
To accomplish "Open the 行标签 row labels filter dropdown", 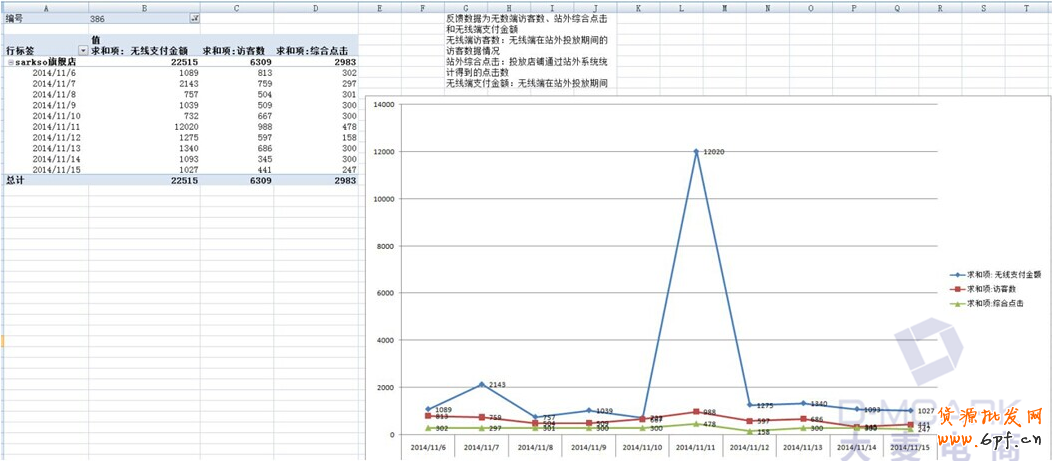I will (x=82, y=50).
